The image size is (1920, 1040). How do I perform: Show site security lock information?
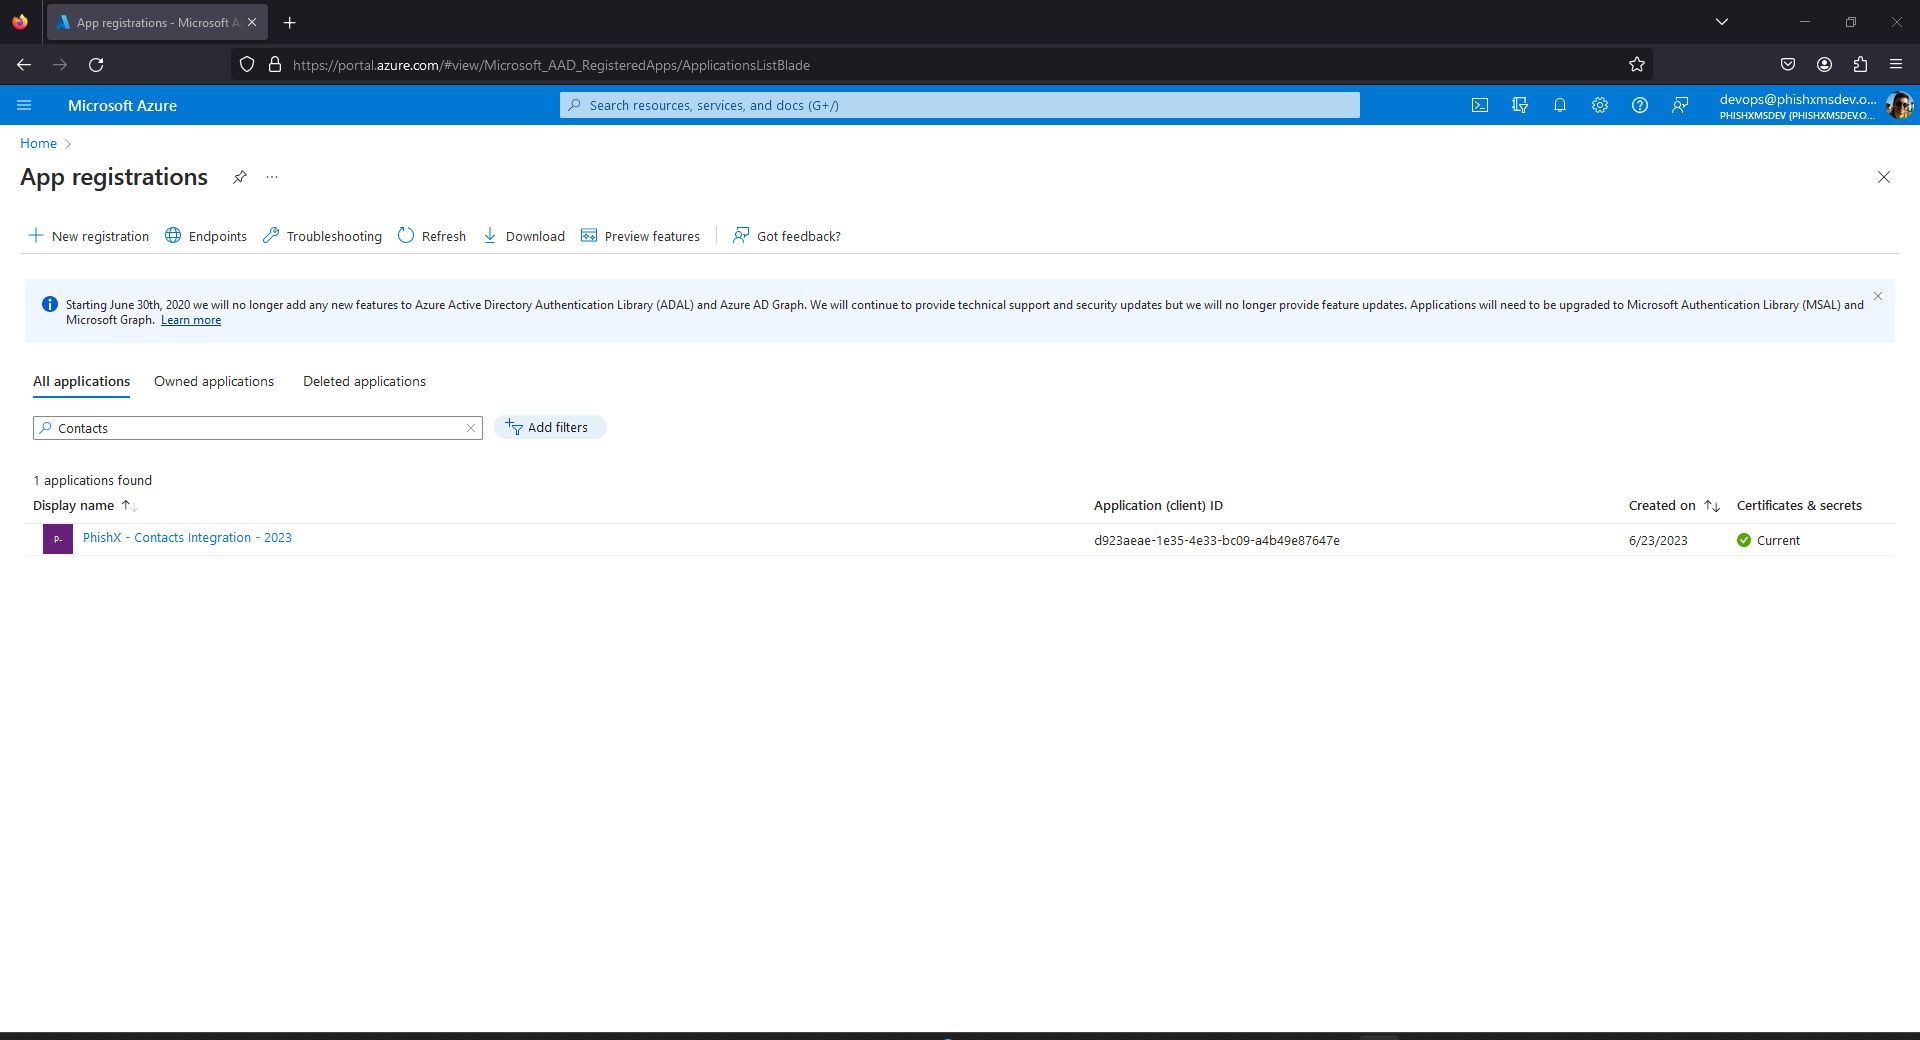pos(275,64)
